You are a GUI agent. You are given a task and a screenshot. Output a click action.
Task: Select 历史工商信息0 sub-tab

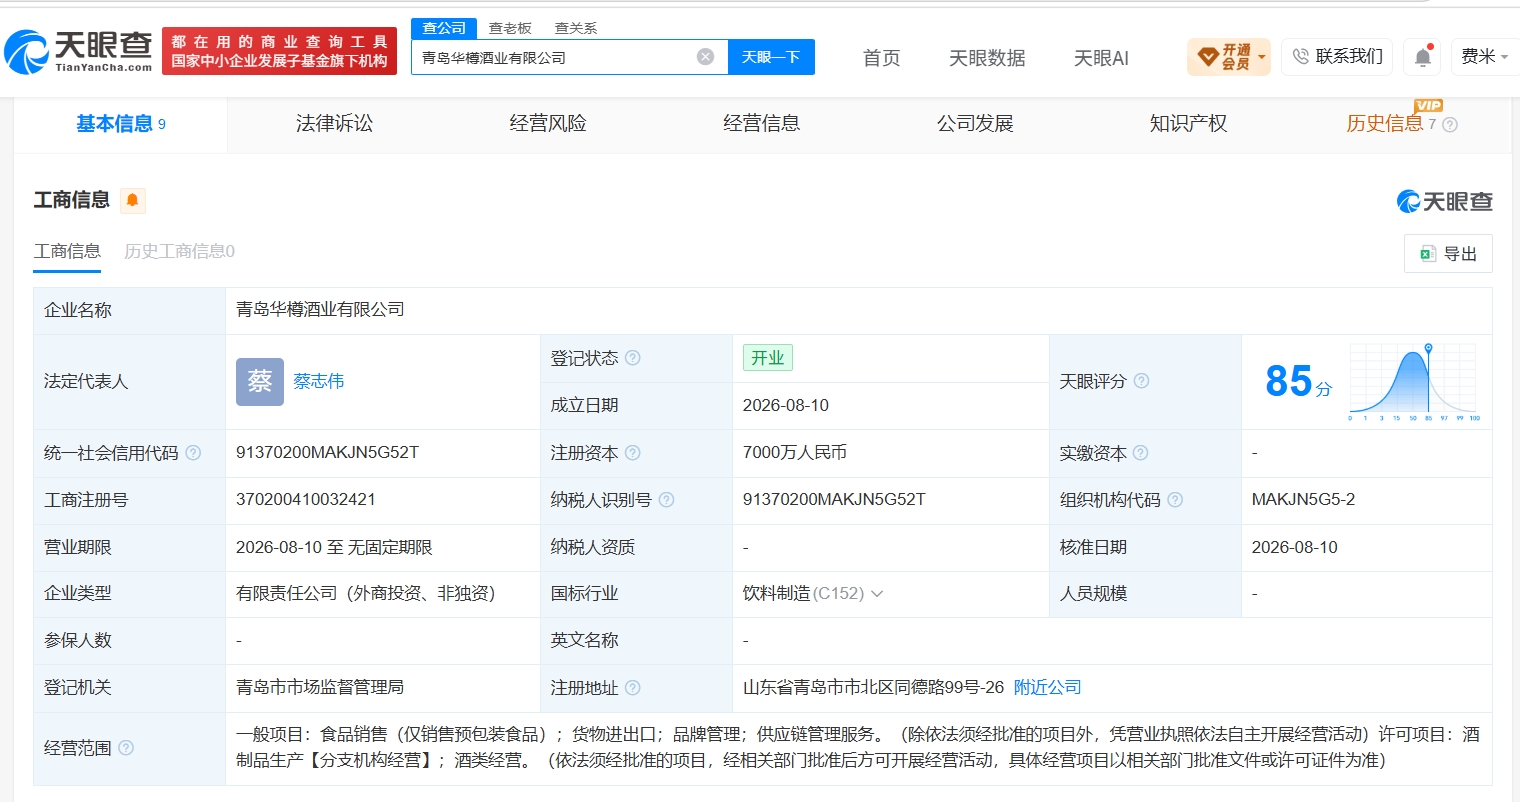tap(179, 251)
